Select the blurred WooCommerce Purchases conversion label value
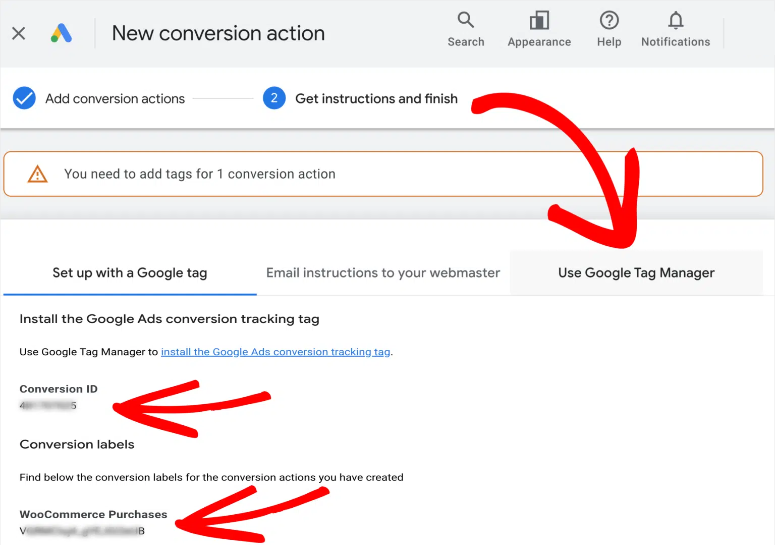775x545 pixels. point(82,531)
